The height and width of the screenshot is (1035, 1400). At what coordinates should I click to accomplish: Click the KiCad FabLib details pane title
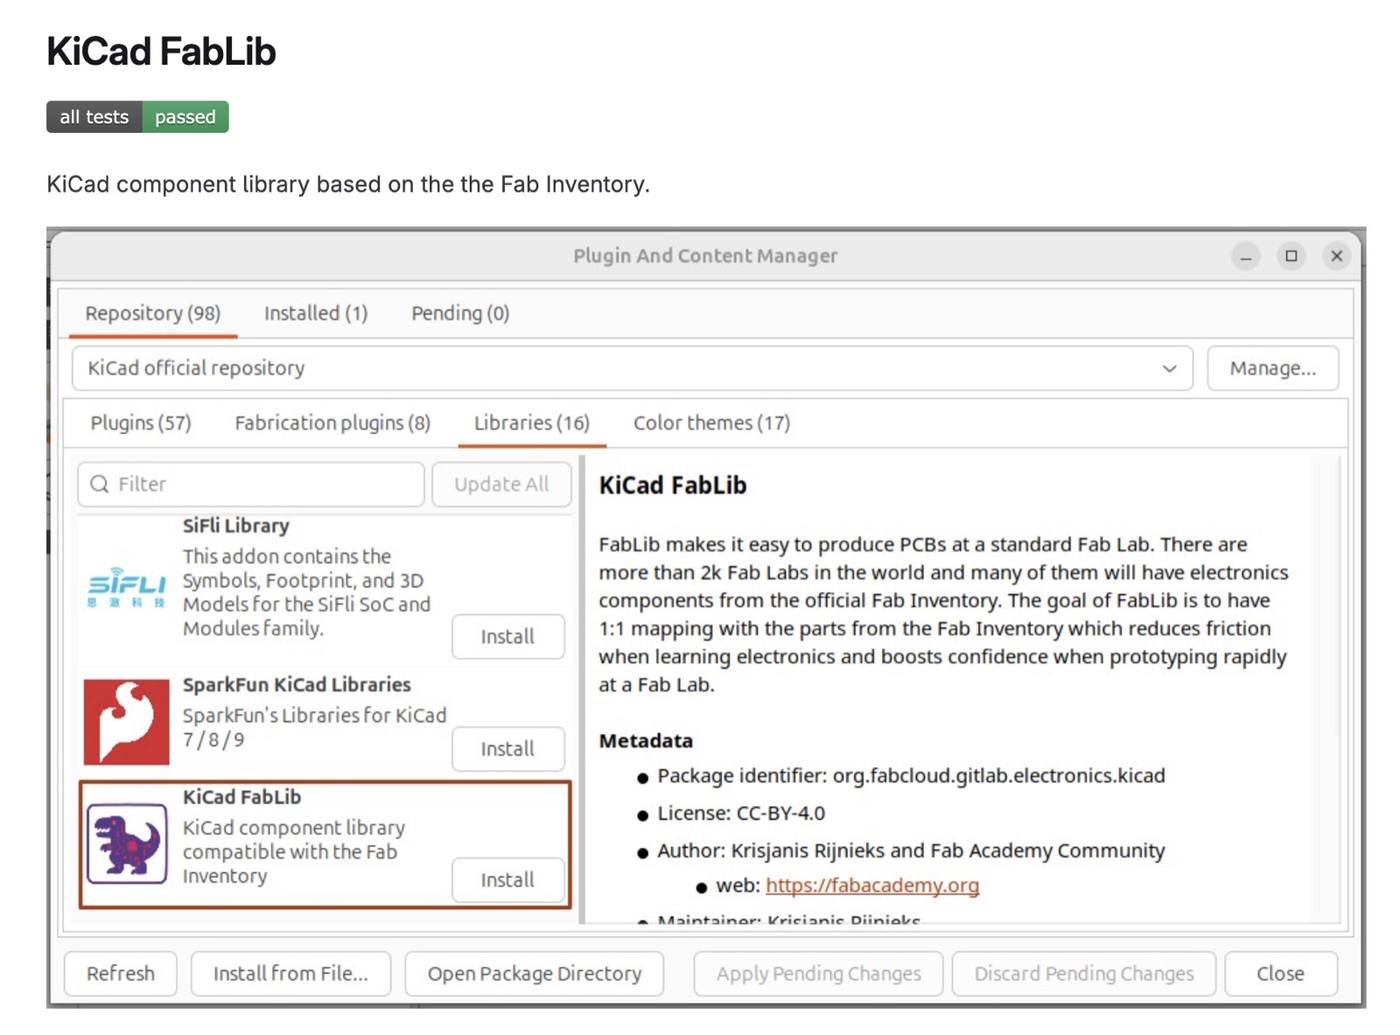pos(673,485)
